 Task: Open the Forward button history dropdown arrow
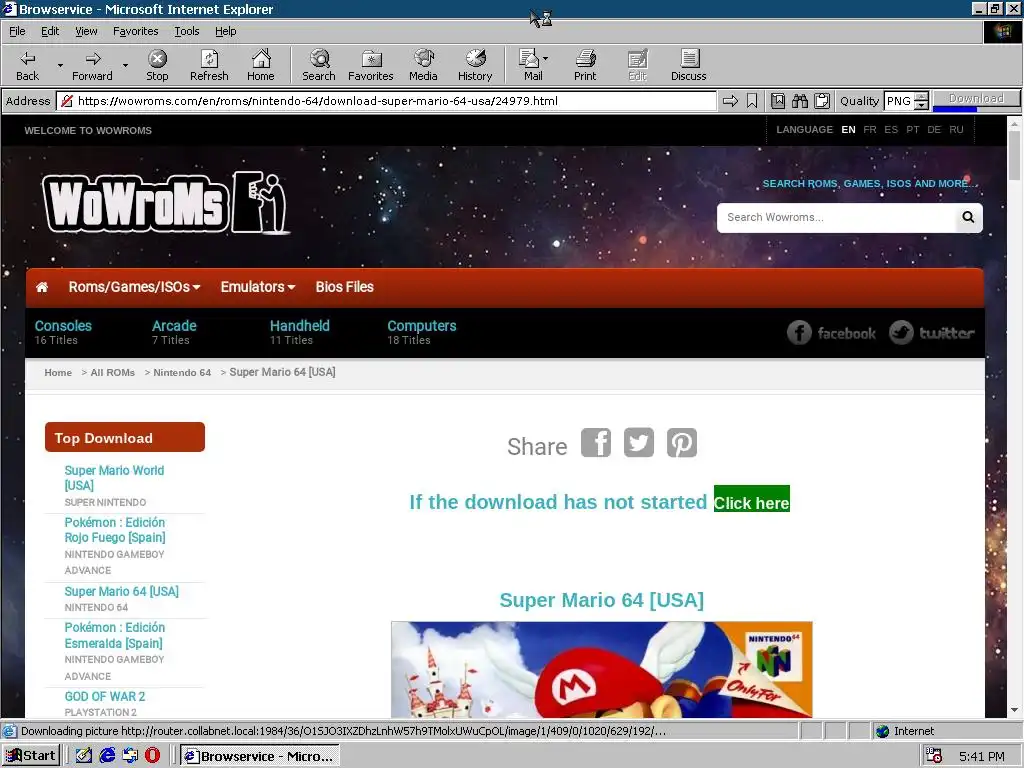(x=125, y=65)
